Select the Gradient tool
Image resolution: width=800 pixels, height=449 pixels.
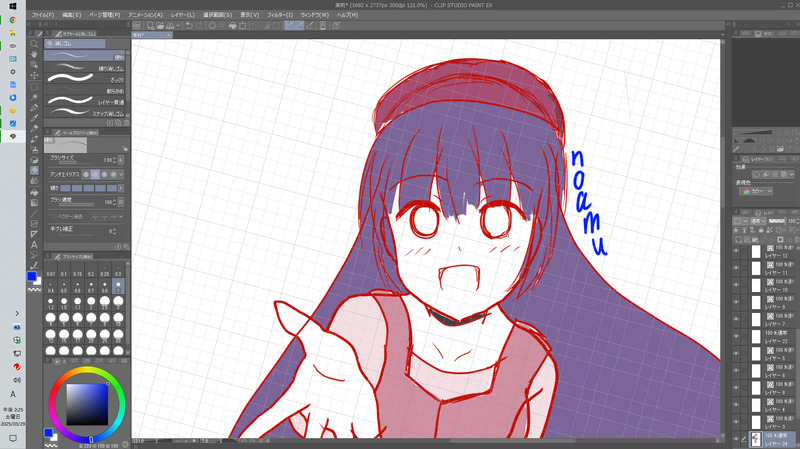point(34,203)
